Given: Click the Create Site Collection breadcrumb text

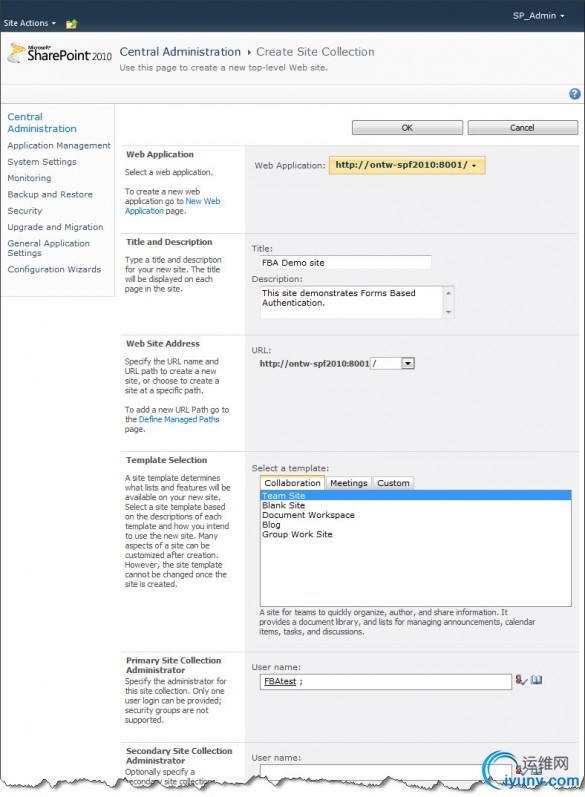Looking at the screenshot, I should pos(315,52).
